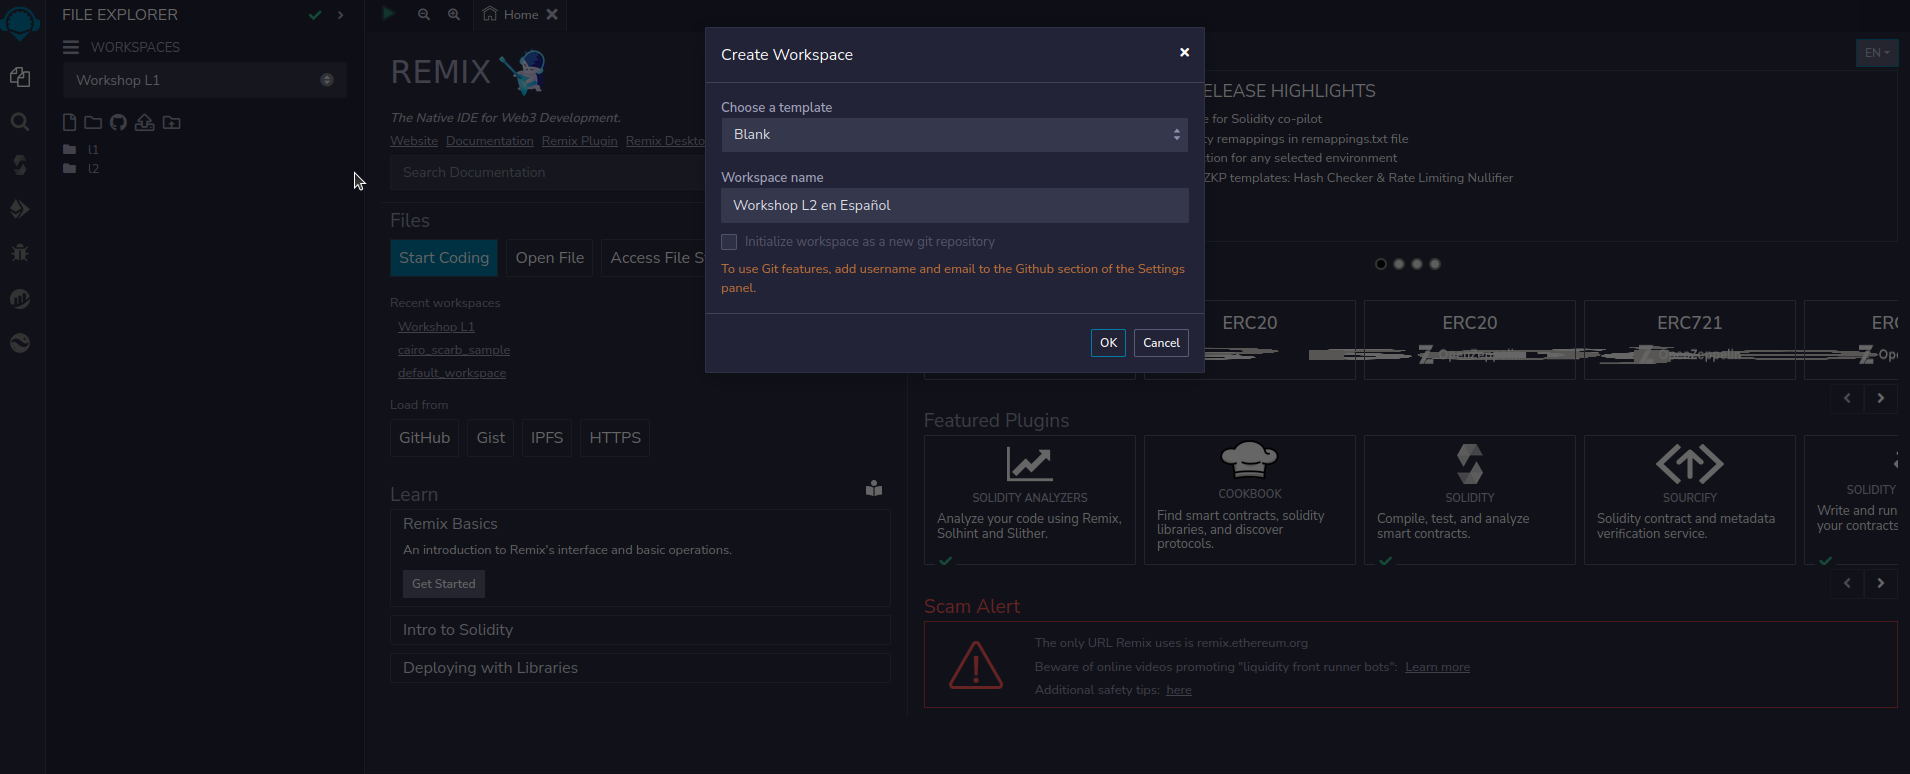The width and height of the screenshot is (1910, 774).
Task: Load from Gist button
Action: 491,438
